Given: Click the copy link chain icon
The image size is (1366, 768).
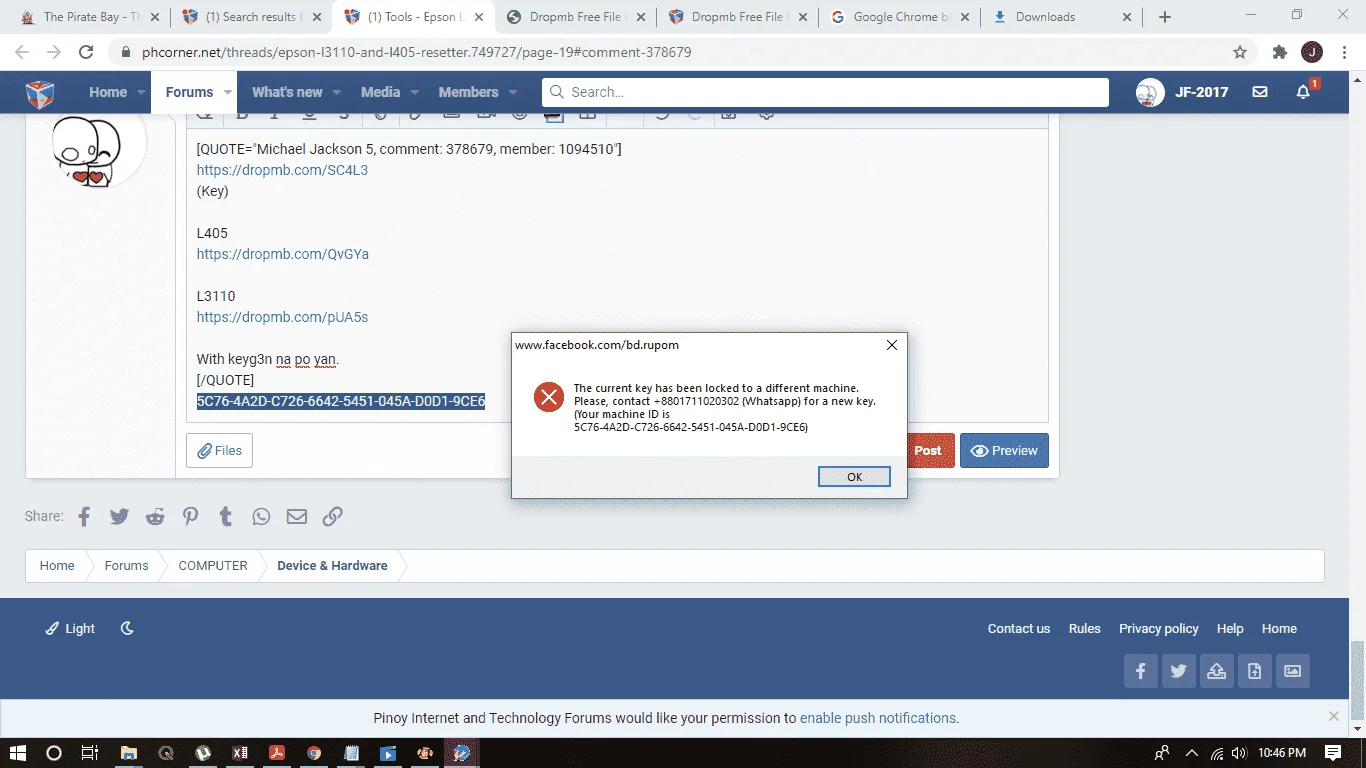Looking at the screenshot, I should coord(333,516).
